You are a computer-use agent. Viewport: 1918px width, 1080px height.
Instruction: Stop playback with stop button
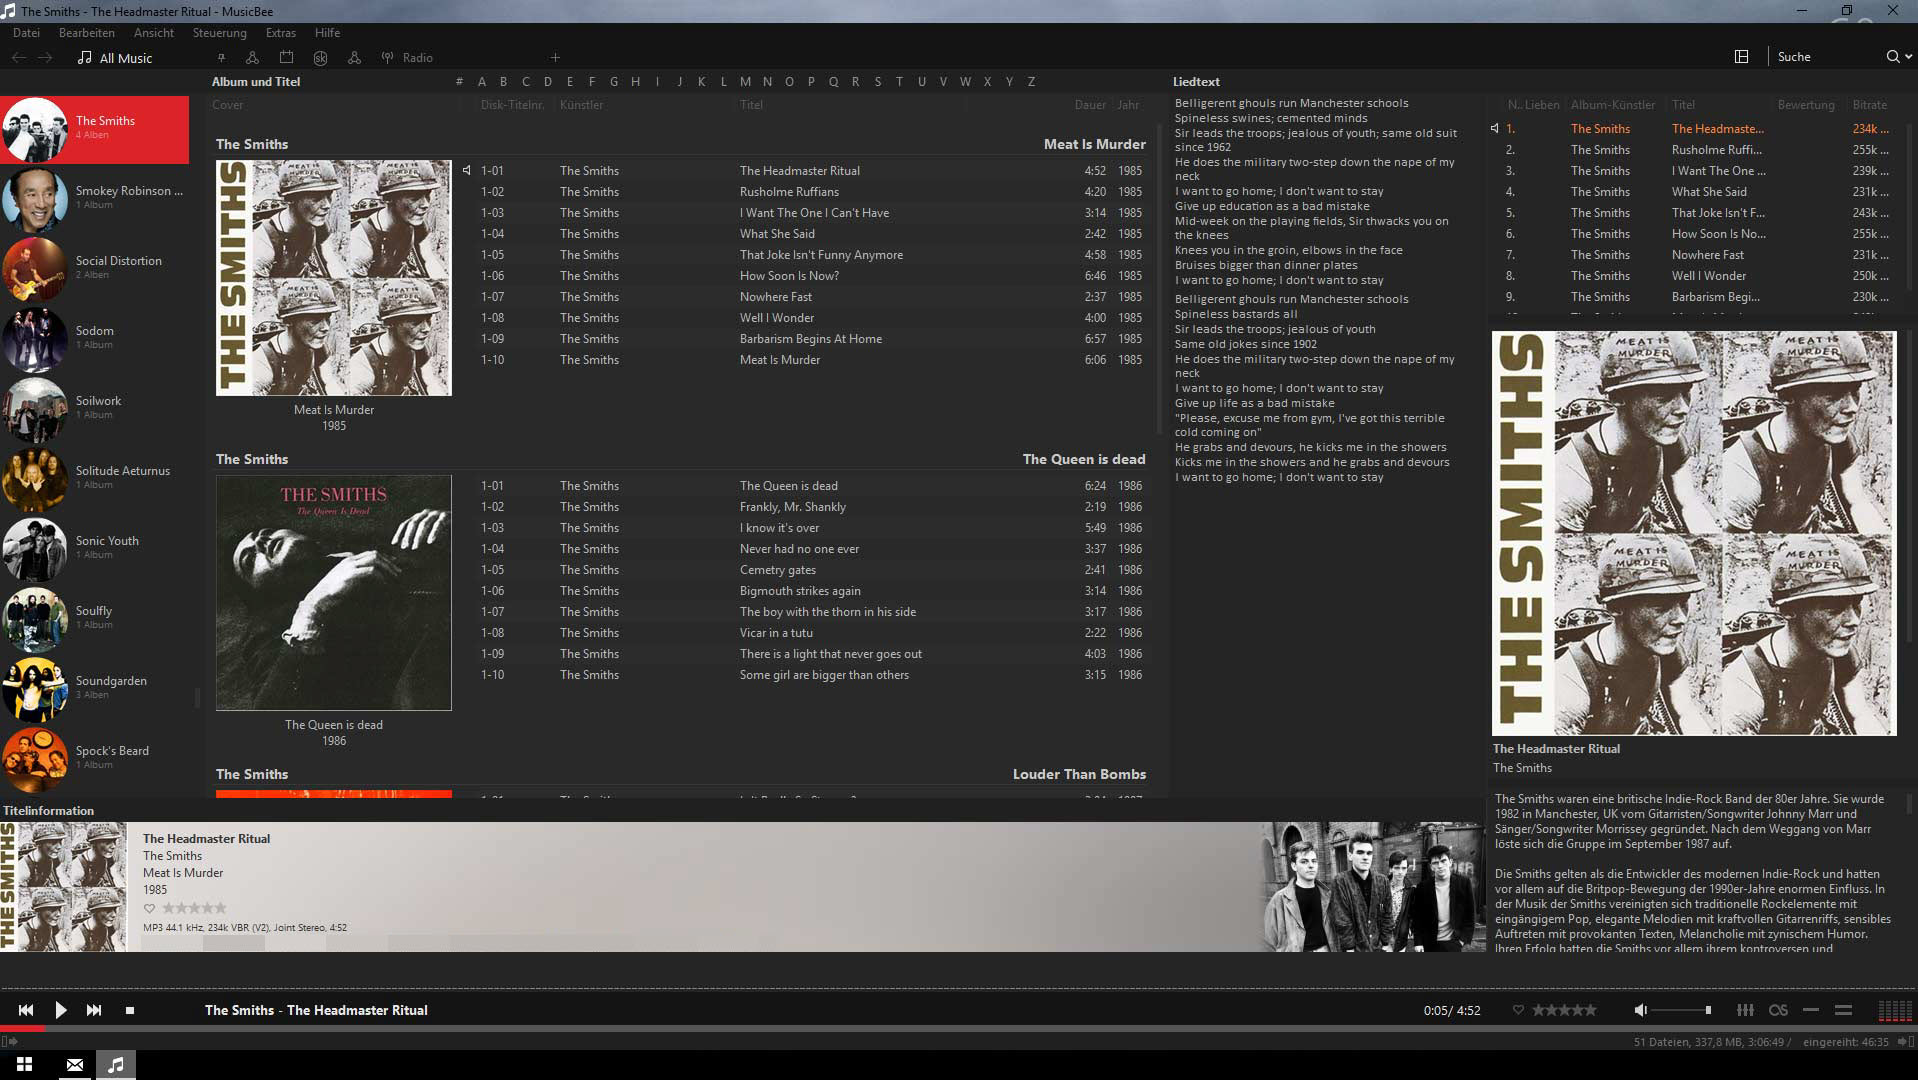130,1010
